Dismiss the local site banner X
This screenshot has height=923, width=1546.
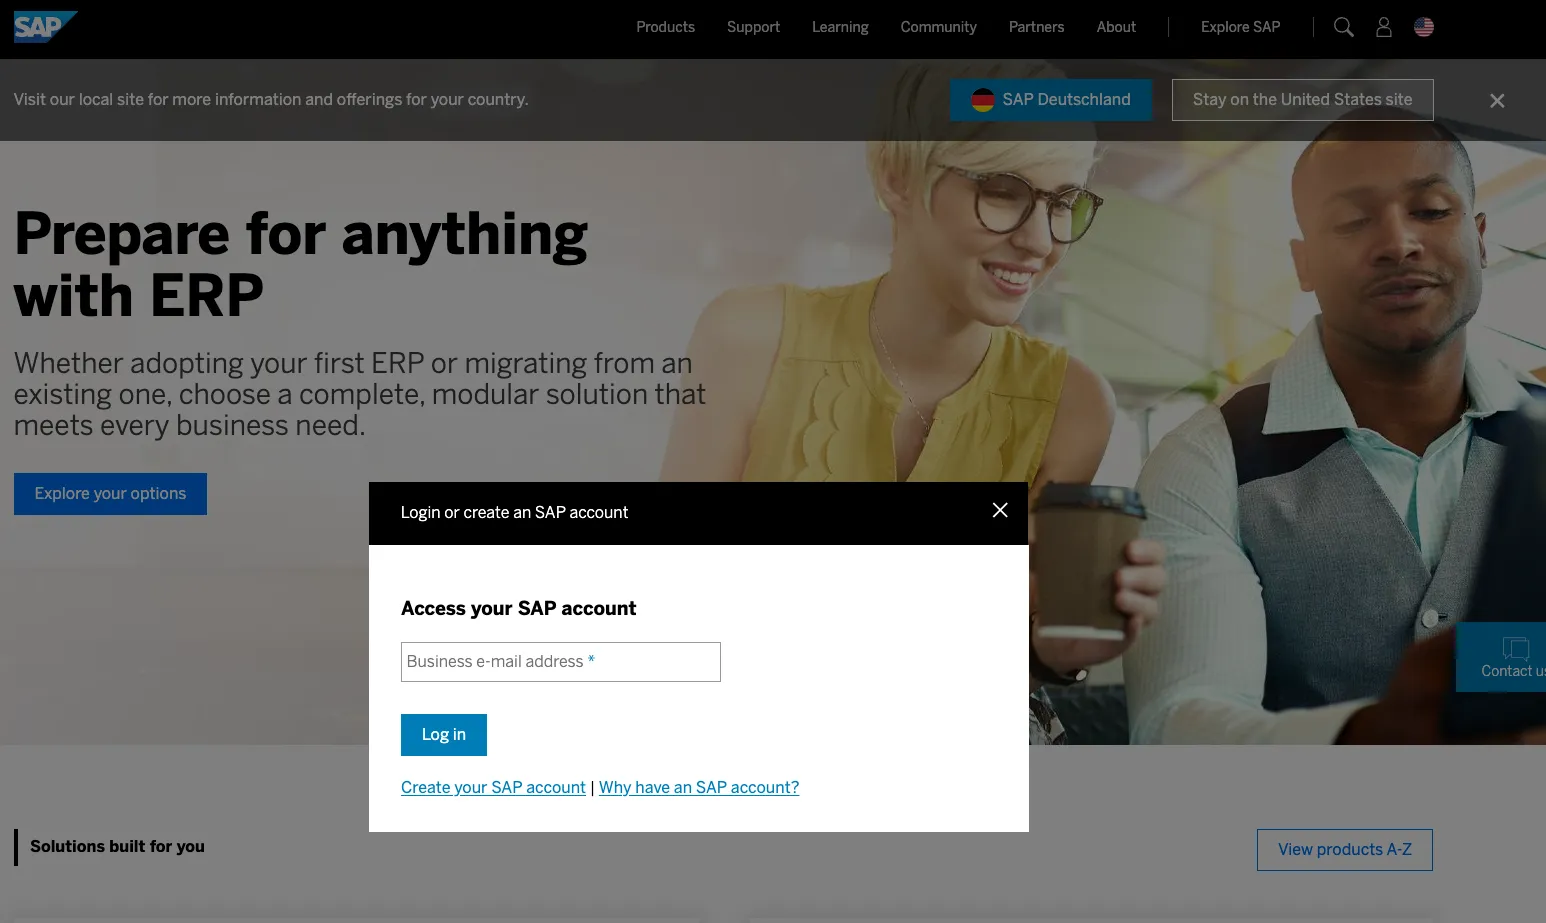pyautogui.click(x=1497, y=101)
